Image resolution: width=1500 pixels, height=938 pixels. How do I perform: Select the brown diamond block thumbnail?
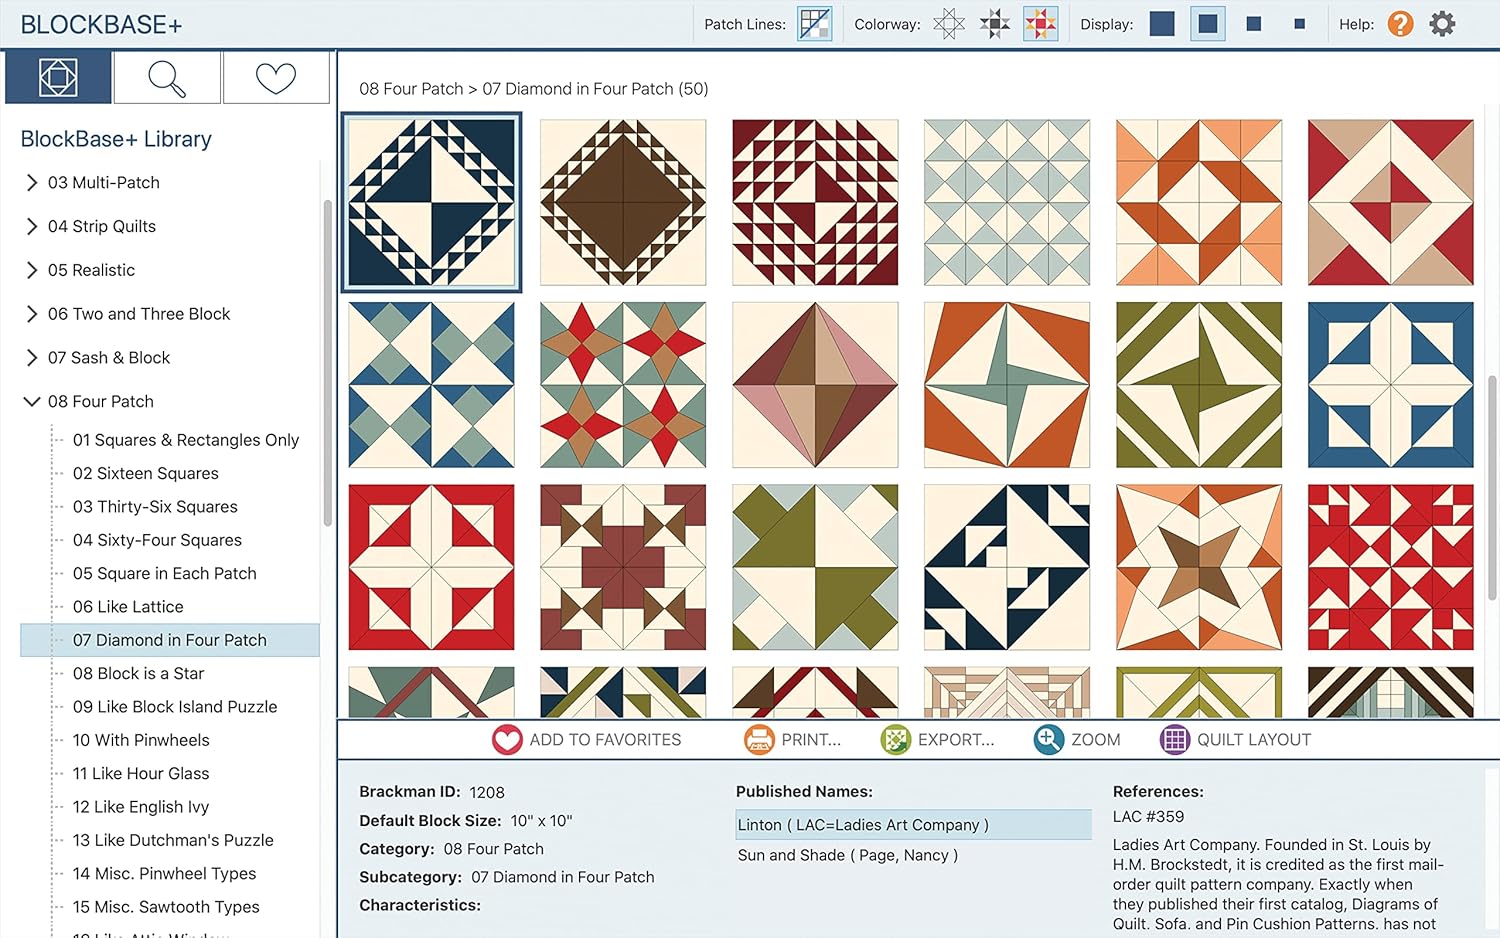[x=623, y=203]
